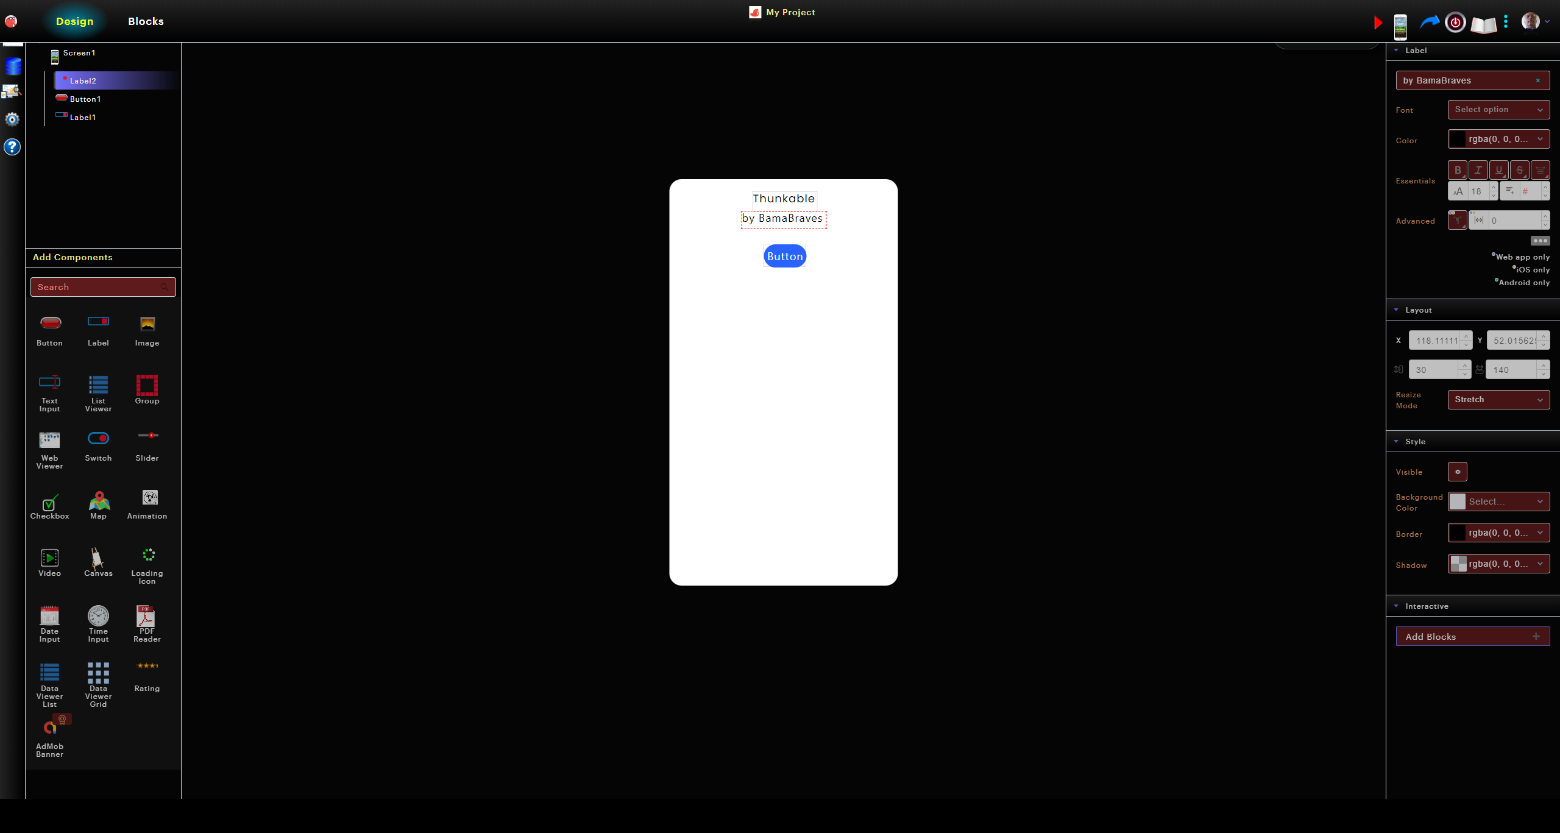Select Label2 in component tree
This screenshot has width=1560, height=833.
[115, 81]
